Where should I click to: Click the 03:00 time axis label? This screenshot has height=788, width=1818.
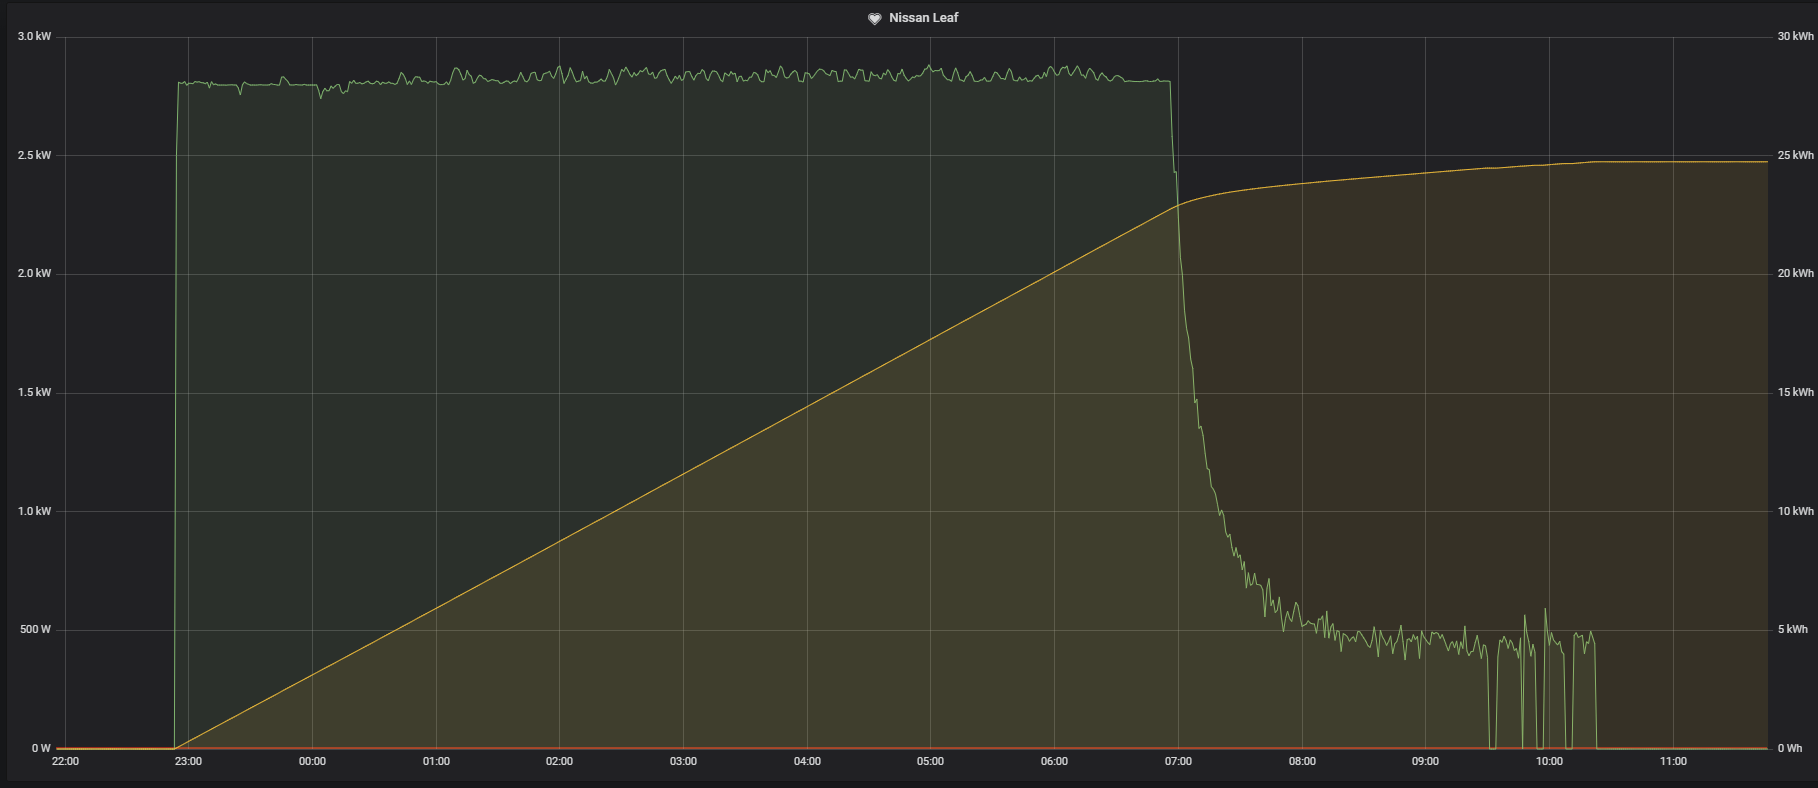(x=683, y=762)
